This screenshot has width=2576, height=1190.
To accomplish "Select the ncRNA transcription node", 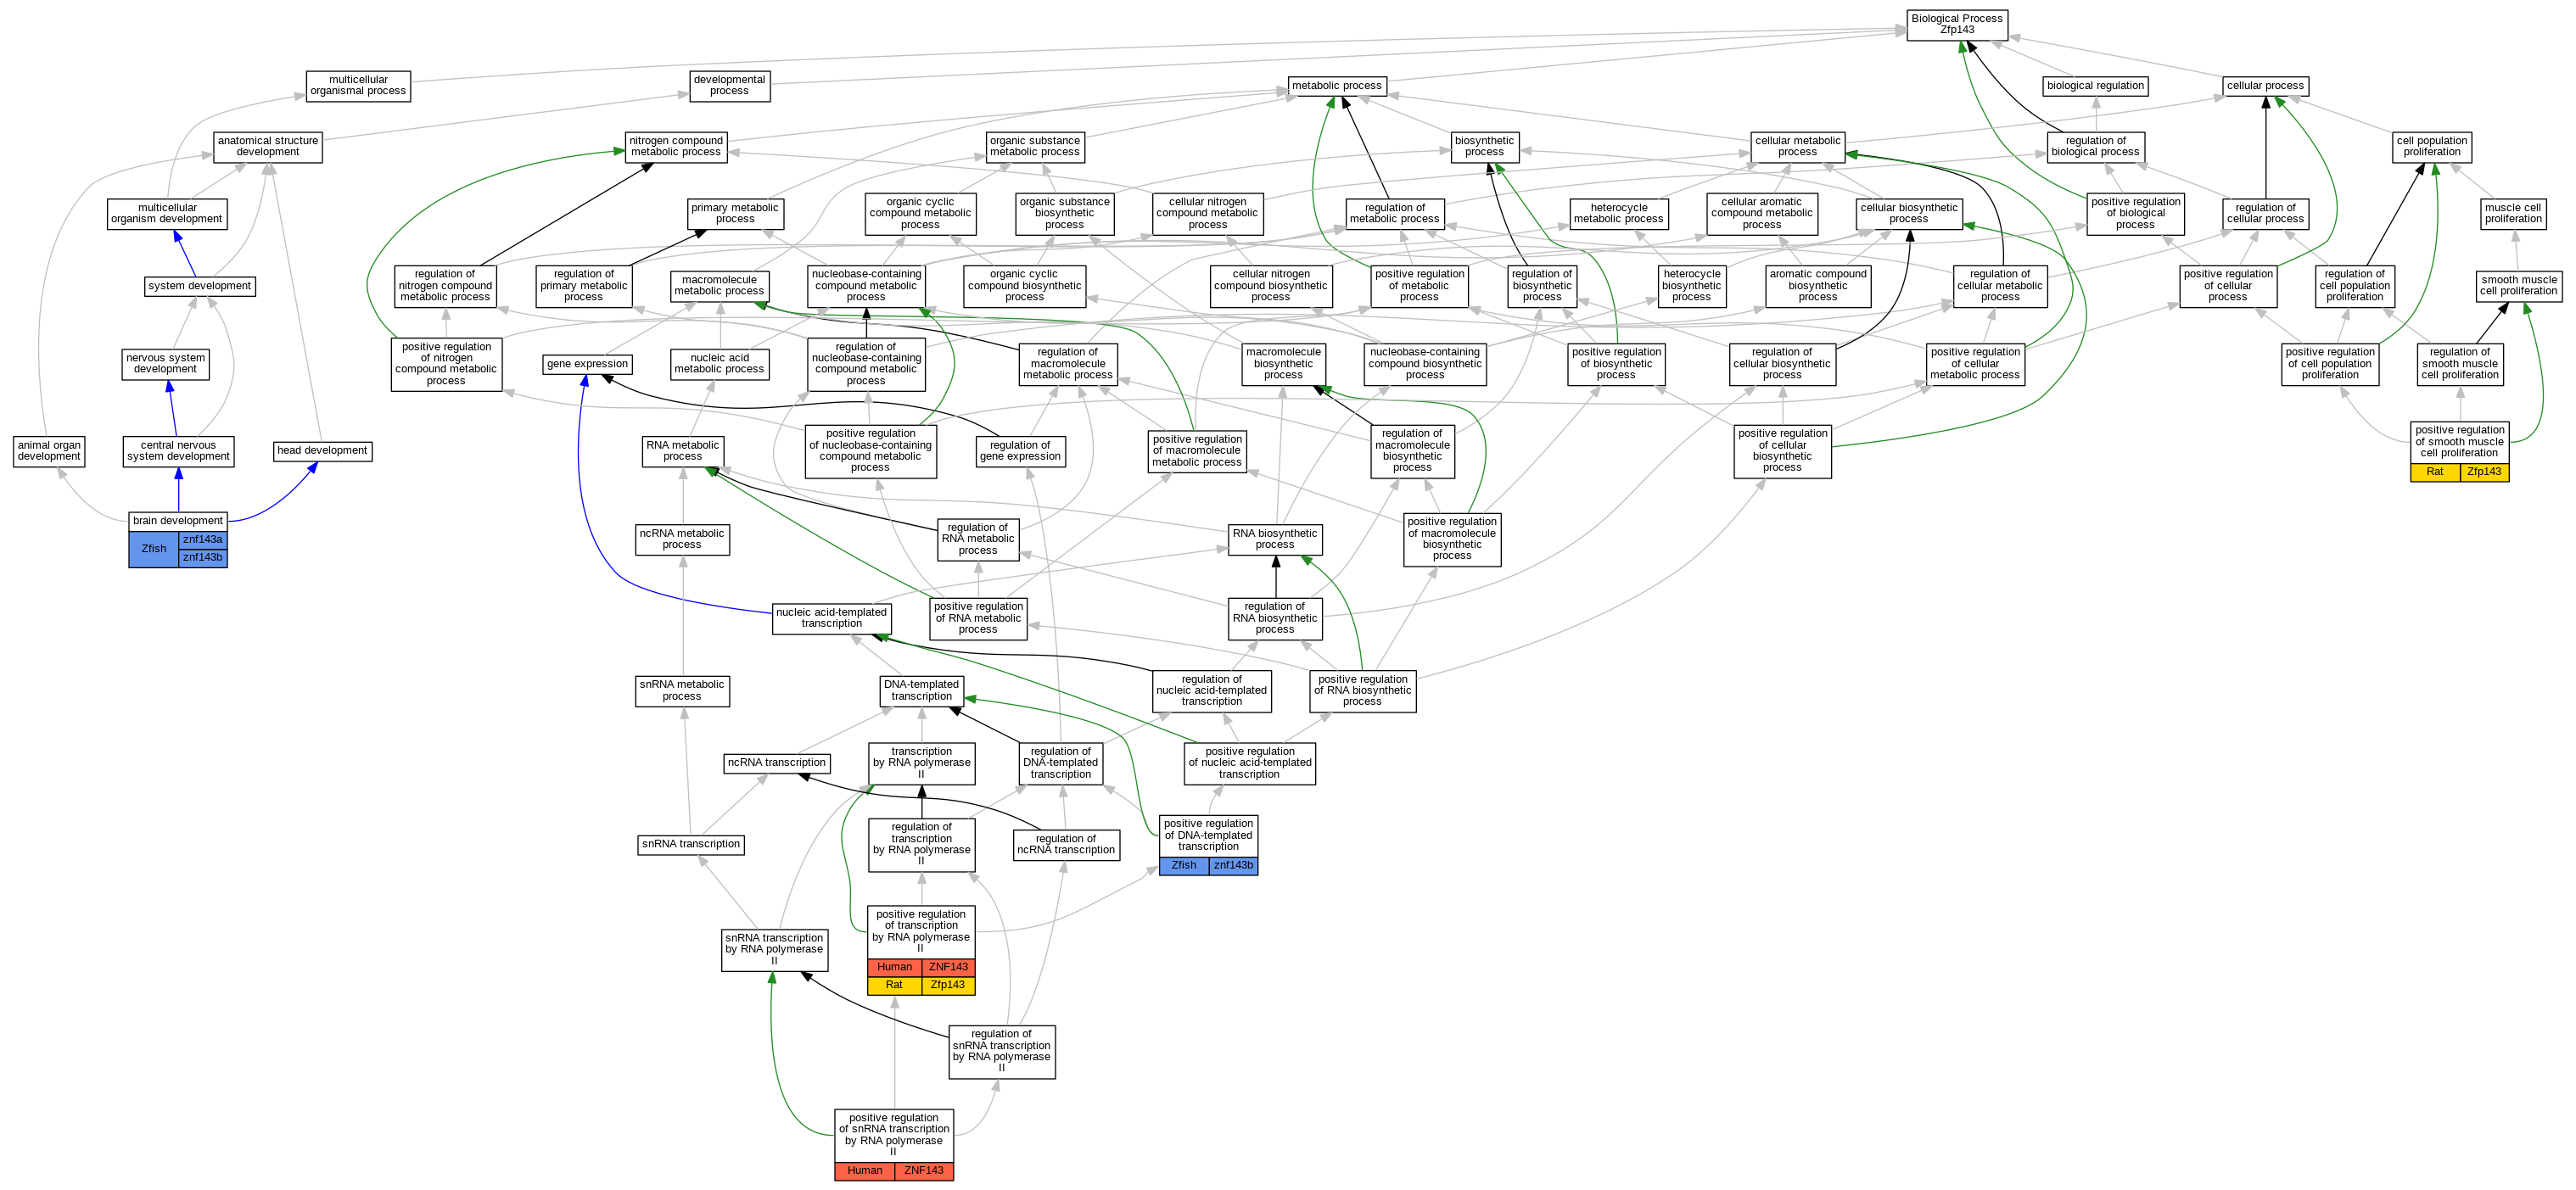I will [x=776, y=763].
